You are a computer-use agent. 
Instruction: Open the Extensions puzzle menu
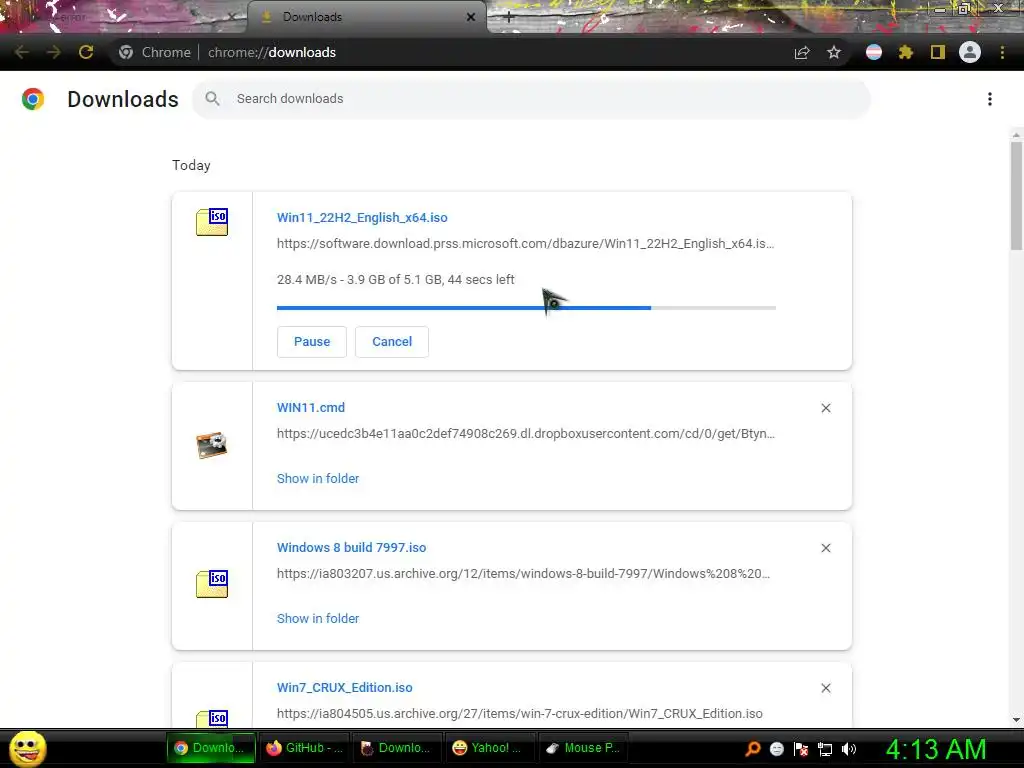(x=905, y=52)
